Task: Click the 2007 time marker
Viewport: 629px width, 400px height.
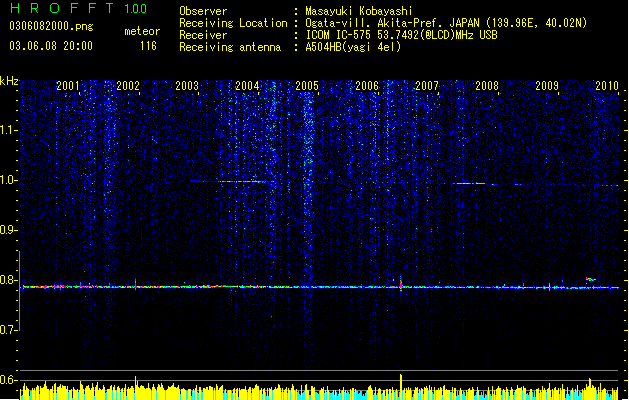Action: tap(427, 86)
